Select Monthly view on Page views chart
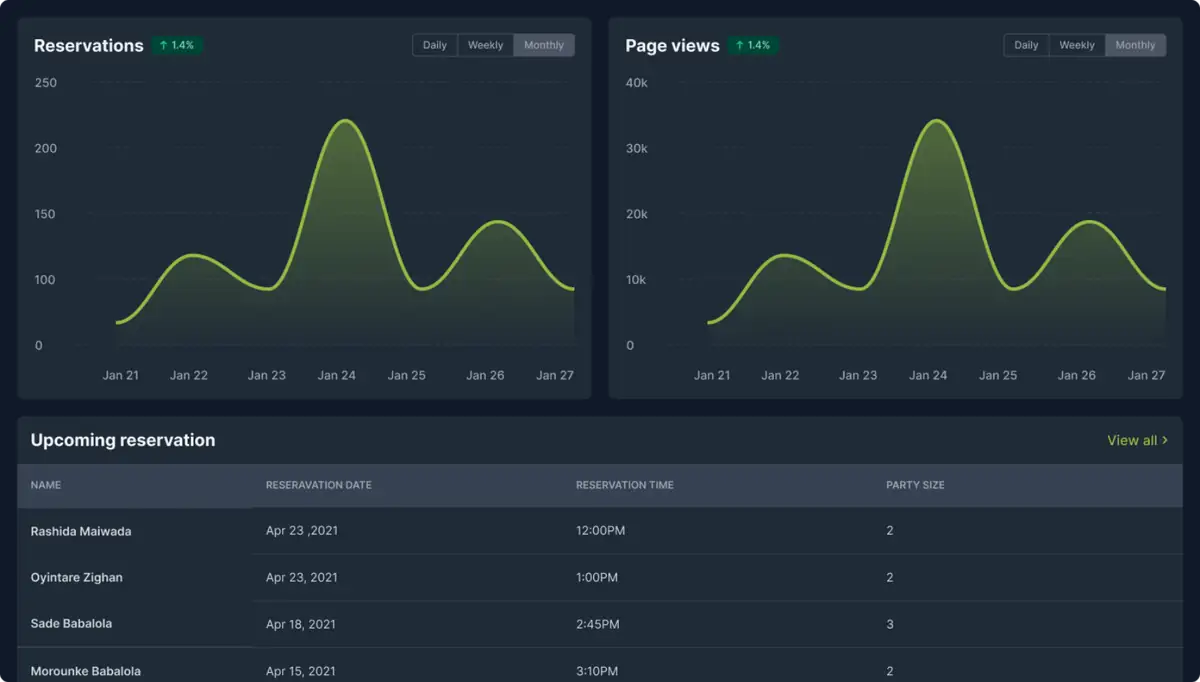 [1135, 45]
